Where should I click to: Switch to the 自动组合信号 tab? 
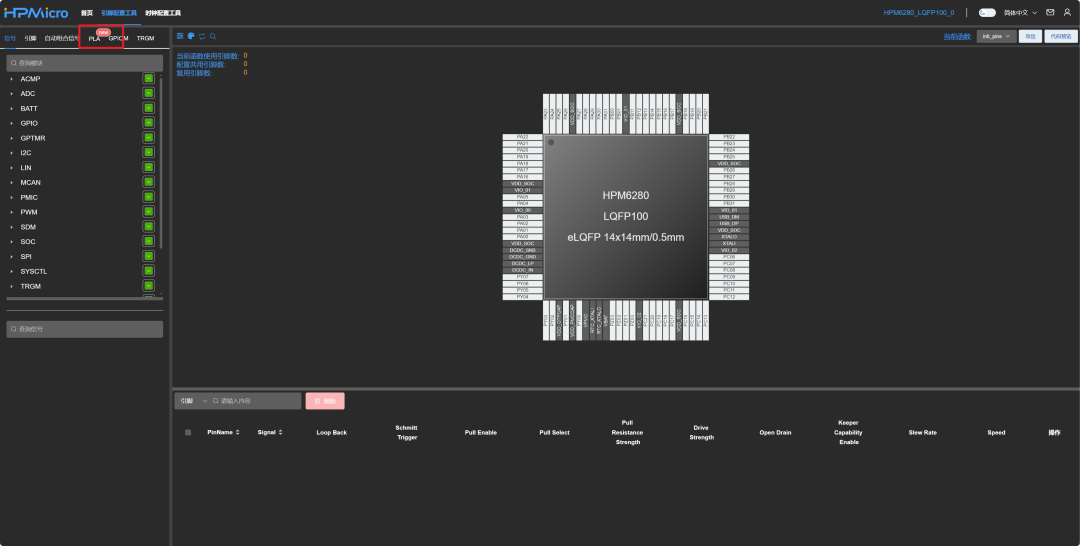coord(61,39)
